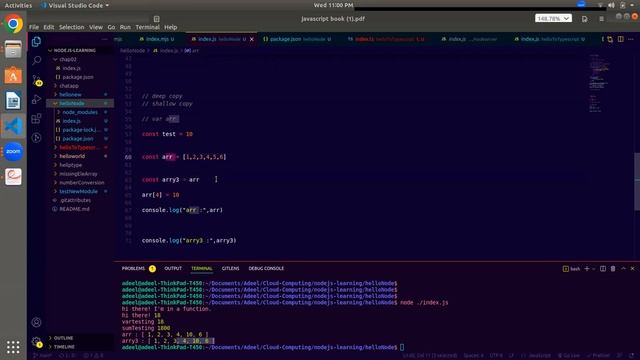Expand the TIMELINE section
Screen dimensions: 640x360
[x=64, y=347]
